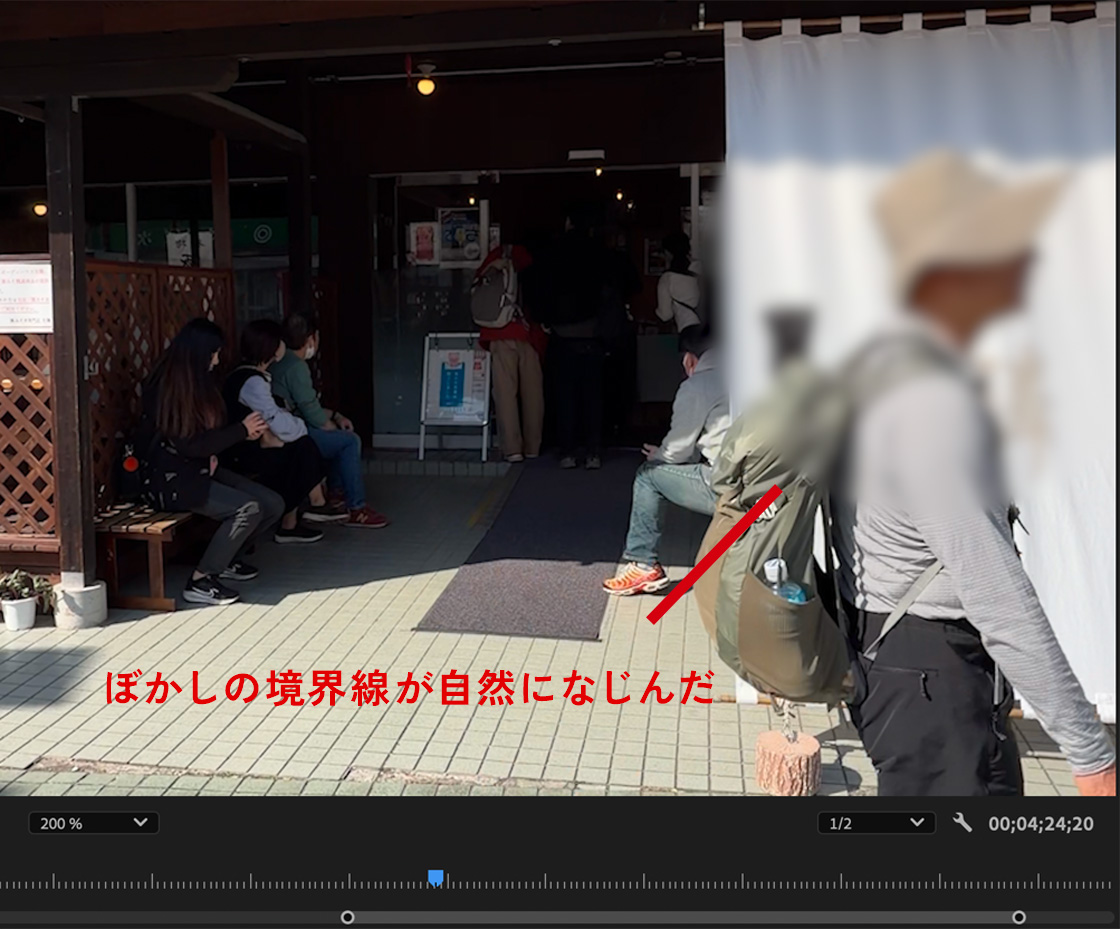The image size is (1120, 929).
Task: Open the 1/2 playback resolution dropdown
Action: [876, 823]
